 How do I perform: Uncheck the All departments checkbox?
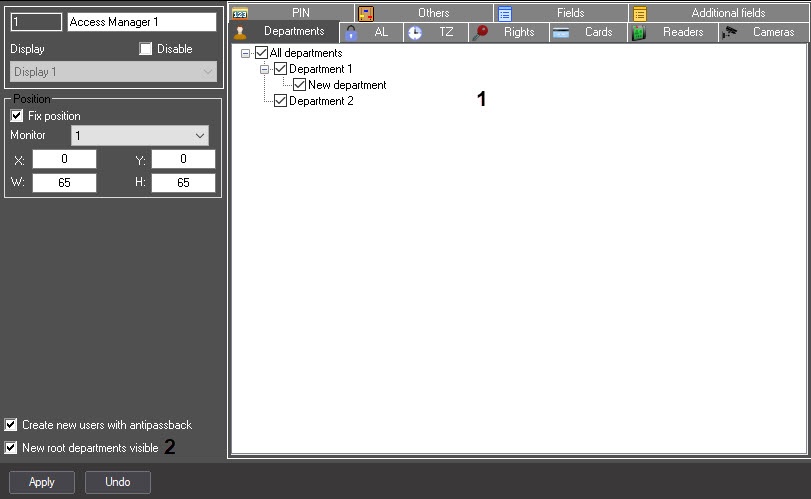tap(262, 53)
